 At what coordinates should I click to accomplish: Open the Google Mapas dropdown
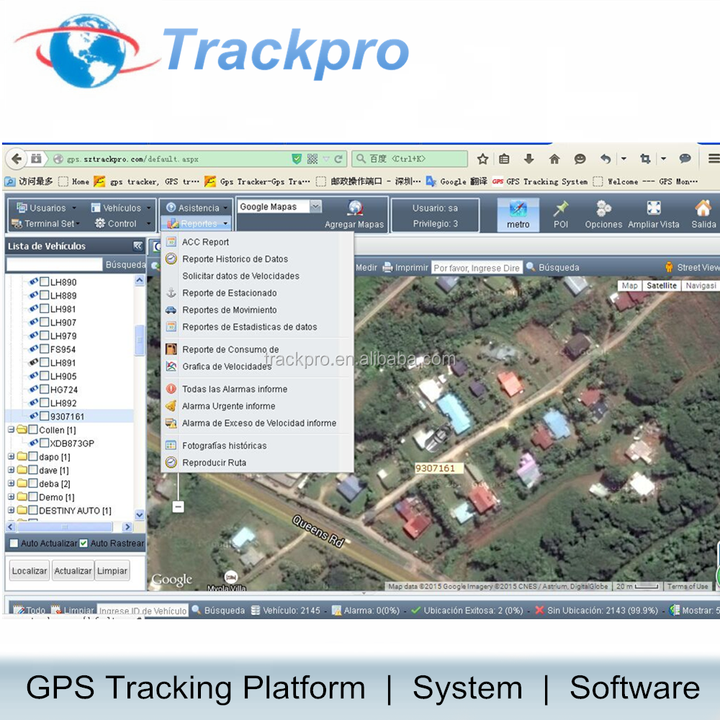click(x=315, y=207)
